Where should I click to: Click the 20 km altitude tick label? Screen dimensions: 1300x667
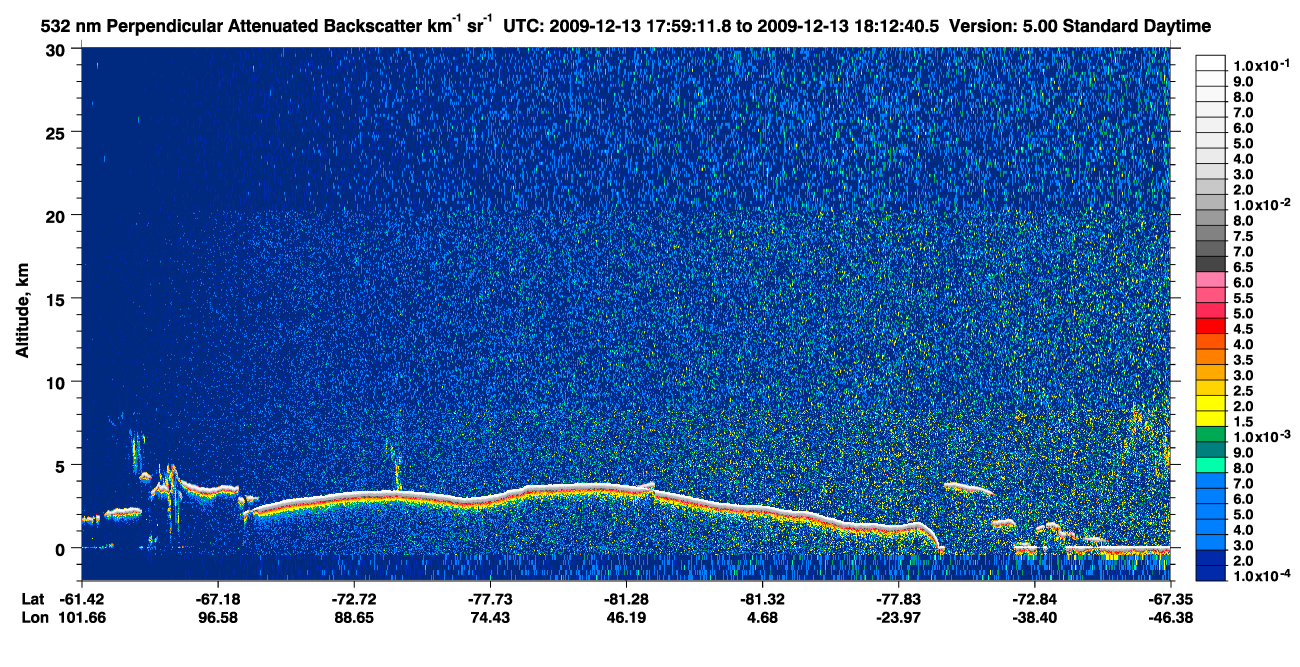(x=58, y=215)
